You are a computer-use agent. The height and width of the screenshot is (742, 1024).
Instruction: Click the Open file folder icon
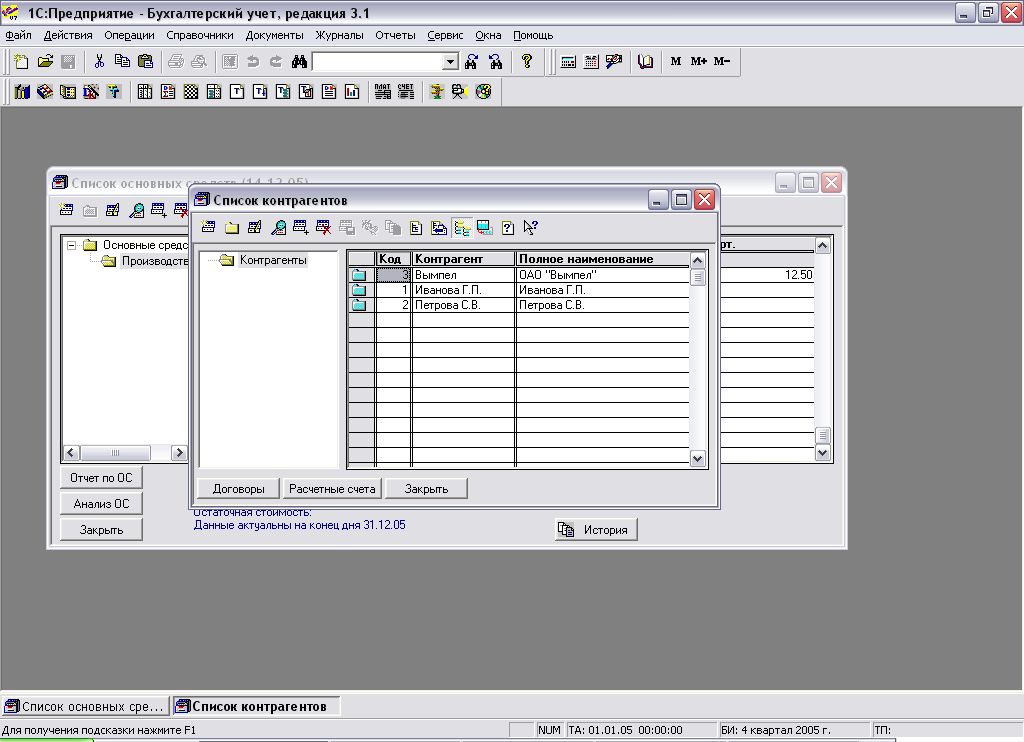click(x=45, y=62)
